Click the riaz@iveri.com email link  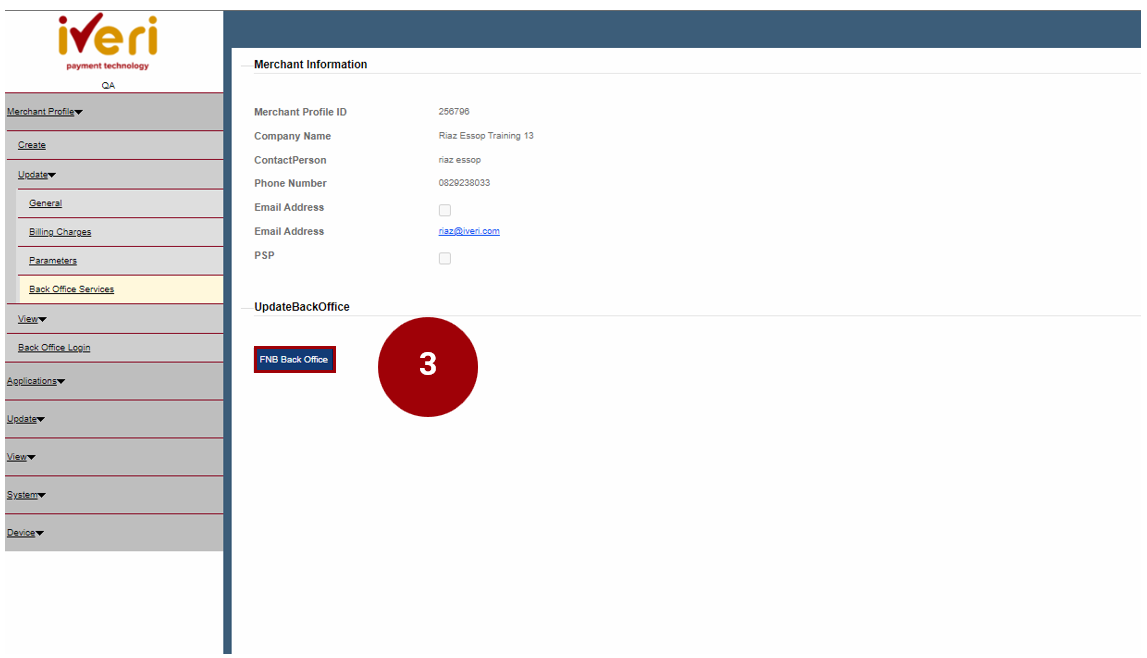tap(469, 231)
